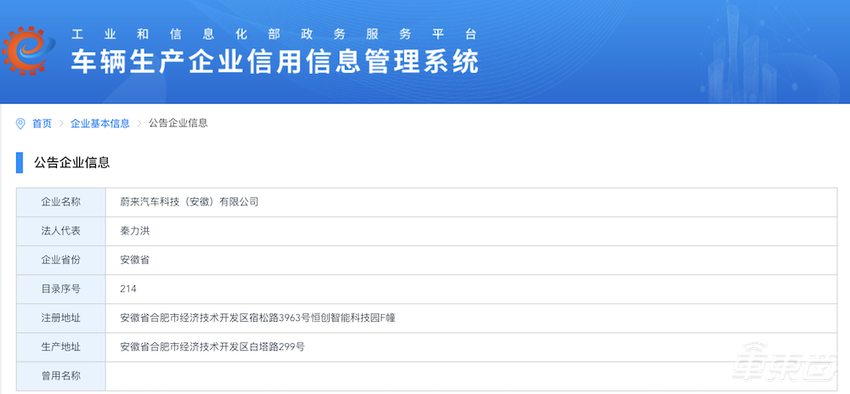Select registered address with 宿松路3963号
This screenshot has width=850, height=394.
click(x=257, y=318)
